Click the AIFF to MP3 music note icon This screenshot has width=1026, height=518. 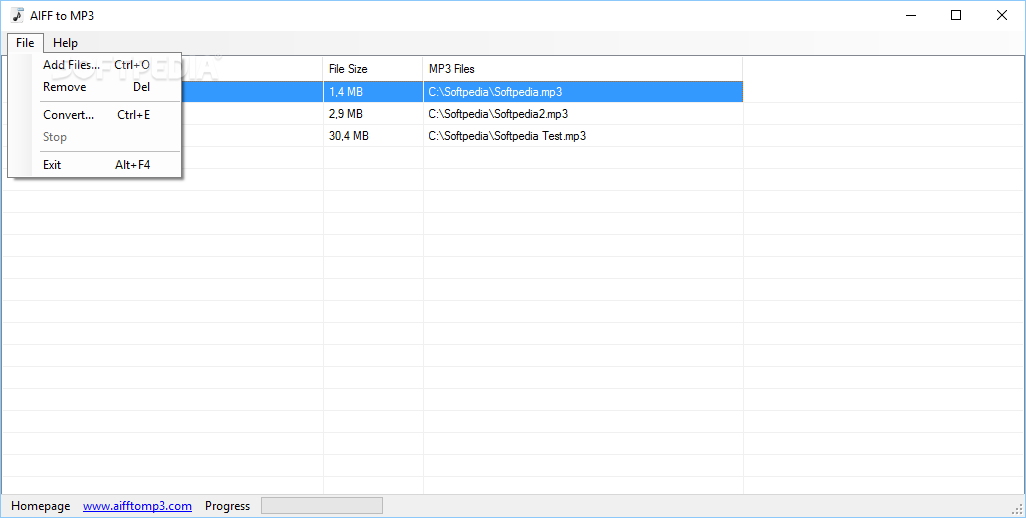[18, 15]
